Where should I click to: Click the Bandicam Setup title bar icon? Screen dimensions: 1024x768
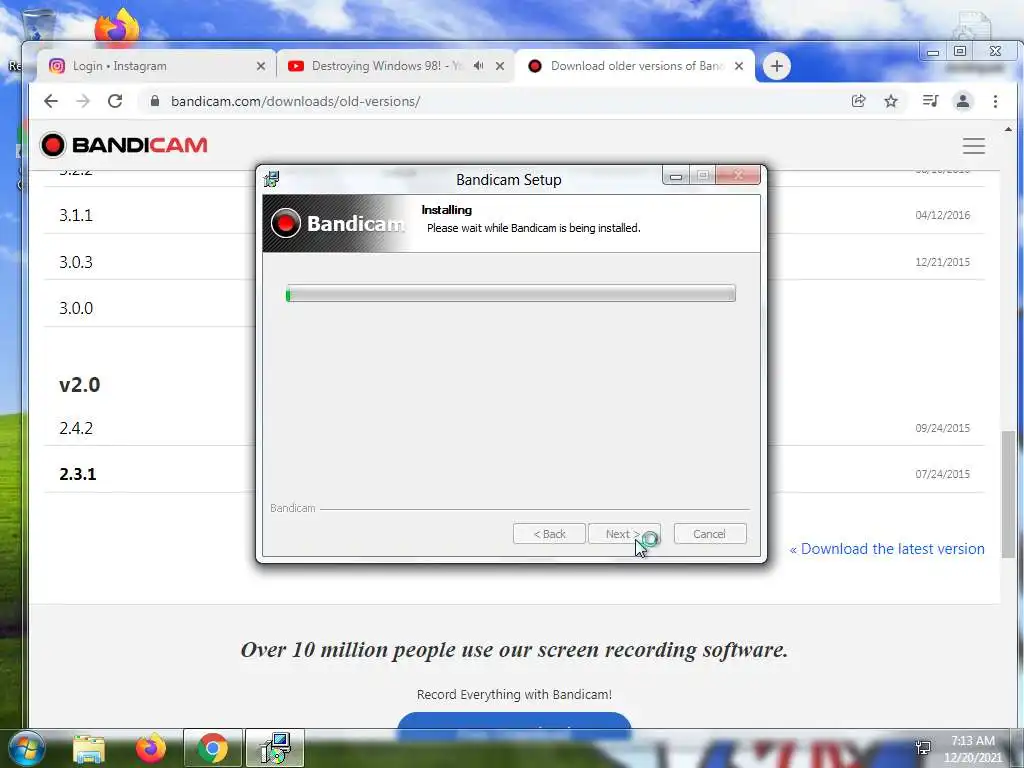coord(271,179)
